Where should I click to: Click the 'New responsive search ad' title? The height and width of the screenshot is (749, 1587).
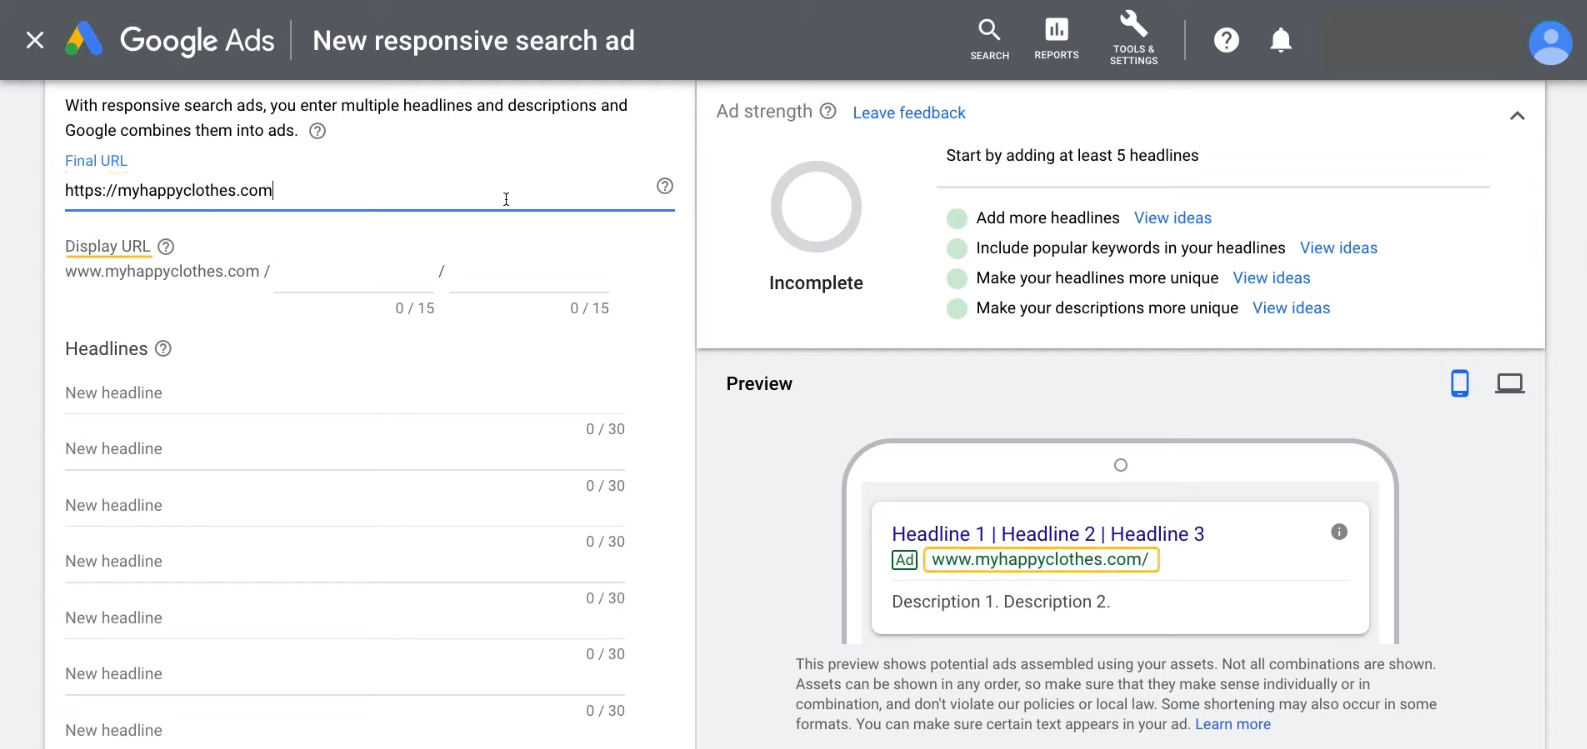tap(474, 41)
